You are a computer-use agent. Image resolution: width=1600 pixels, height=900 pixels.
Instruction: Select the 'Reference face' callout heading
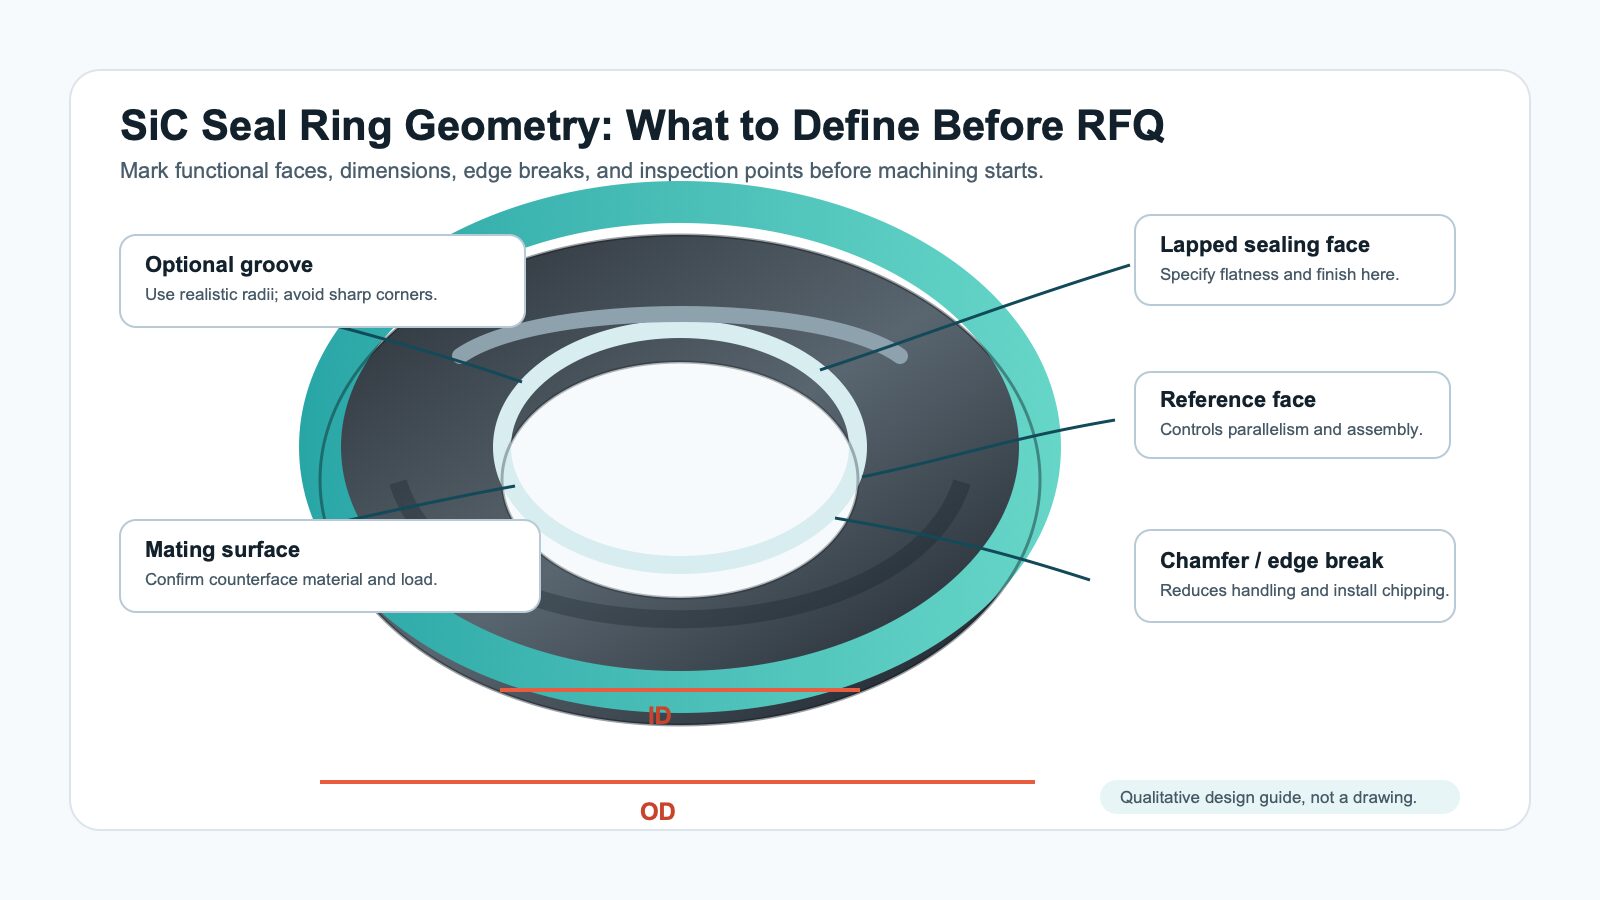coord(1237,400)
